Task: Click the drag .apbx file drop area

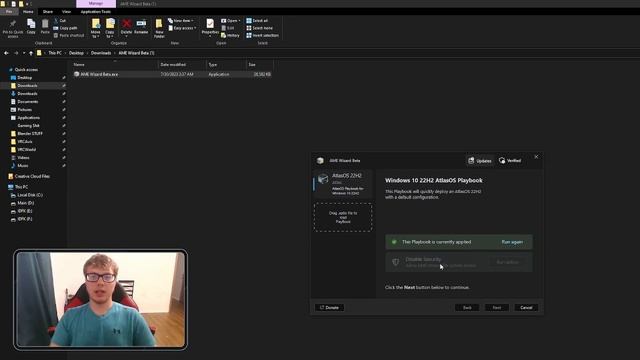Action: (343, 218)
